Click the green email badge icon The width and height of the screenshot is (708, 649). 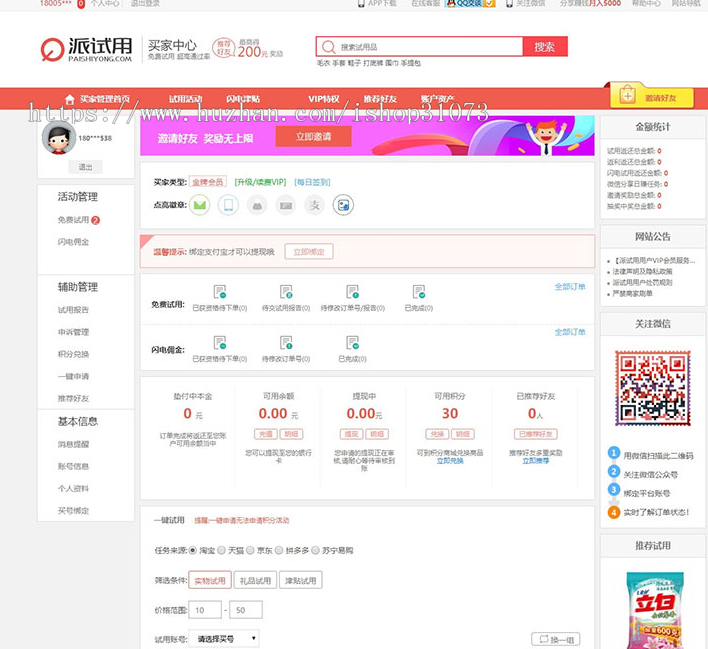click(200, 205)
